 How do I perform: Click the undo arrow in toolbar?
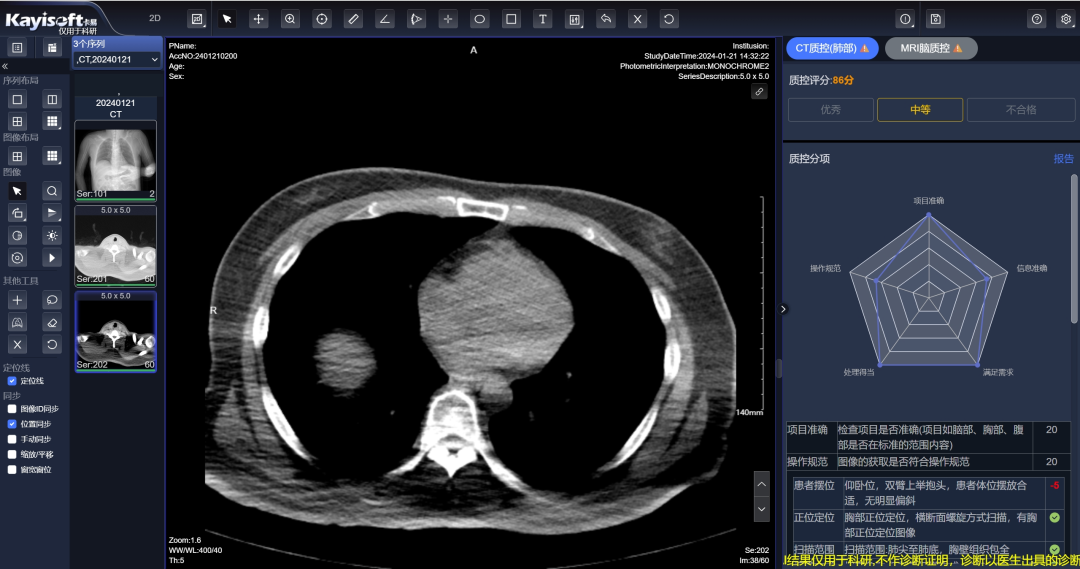pos(605,19)
